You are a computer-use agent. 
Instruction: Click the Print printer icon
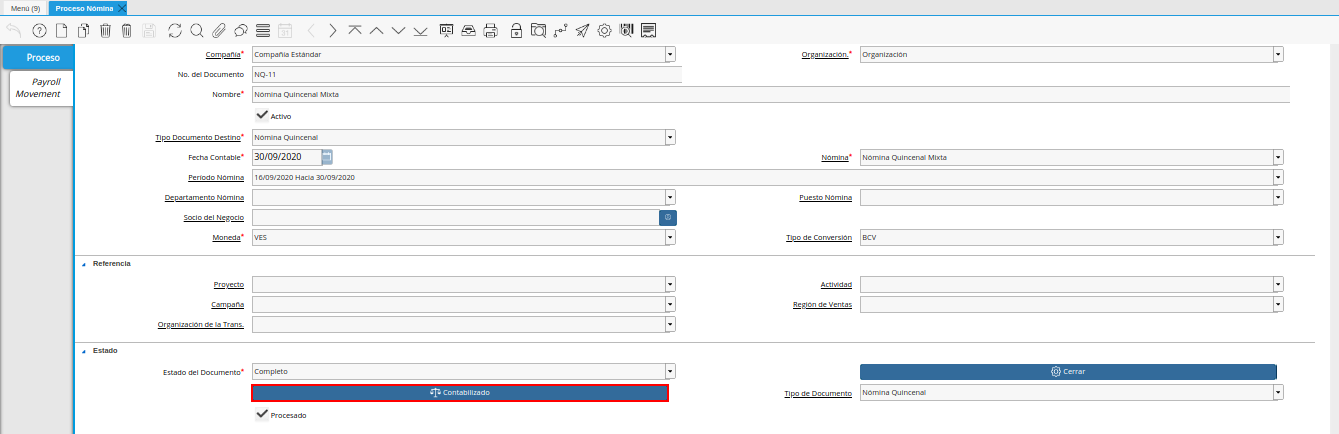point(490,30)
